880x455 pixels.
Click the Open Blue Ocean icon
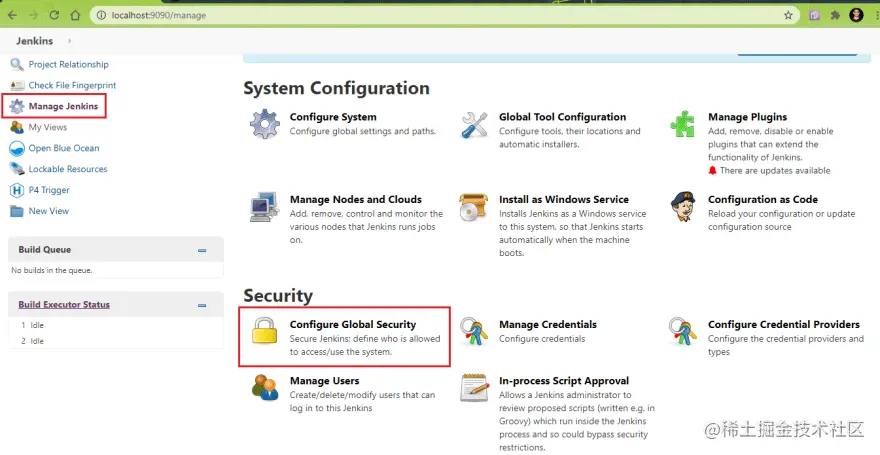tap(17, 148)
